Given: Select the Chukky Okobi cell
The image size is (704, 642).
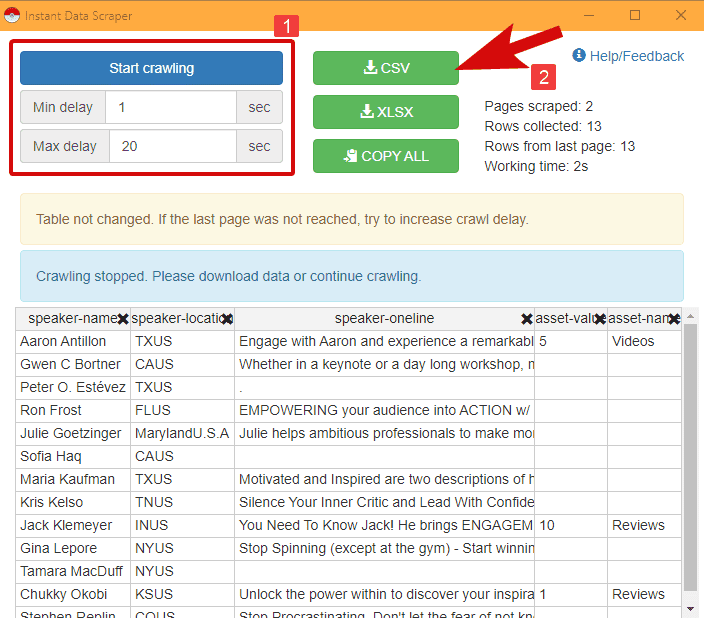Looking at the screenshot, I should 73,594.
